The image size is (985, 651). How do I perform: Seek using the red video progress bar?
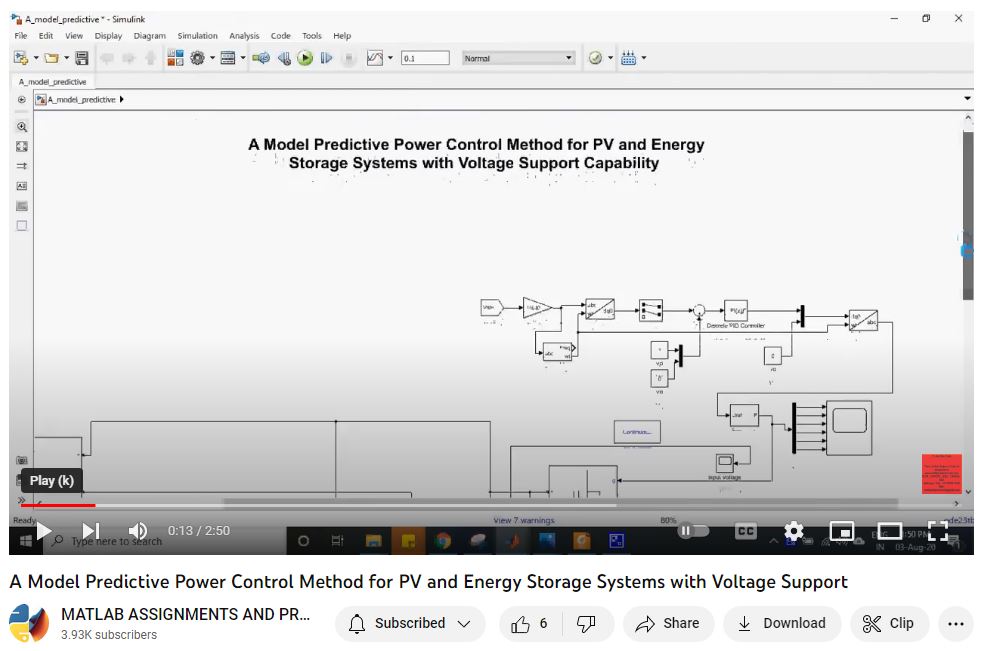[60, 506]
